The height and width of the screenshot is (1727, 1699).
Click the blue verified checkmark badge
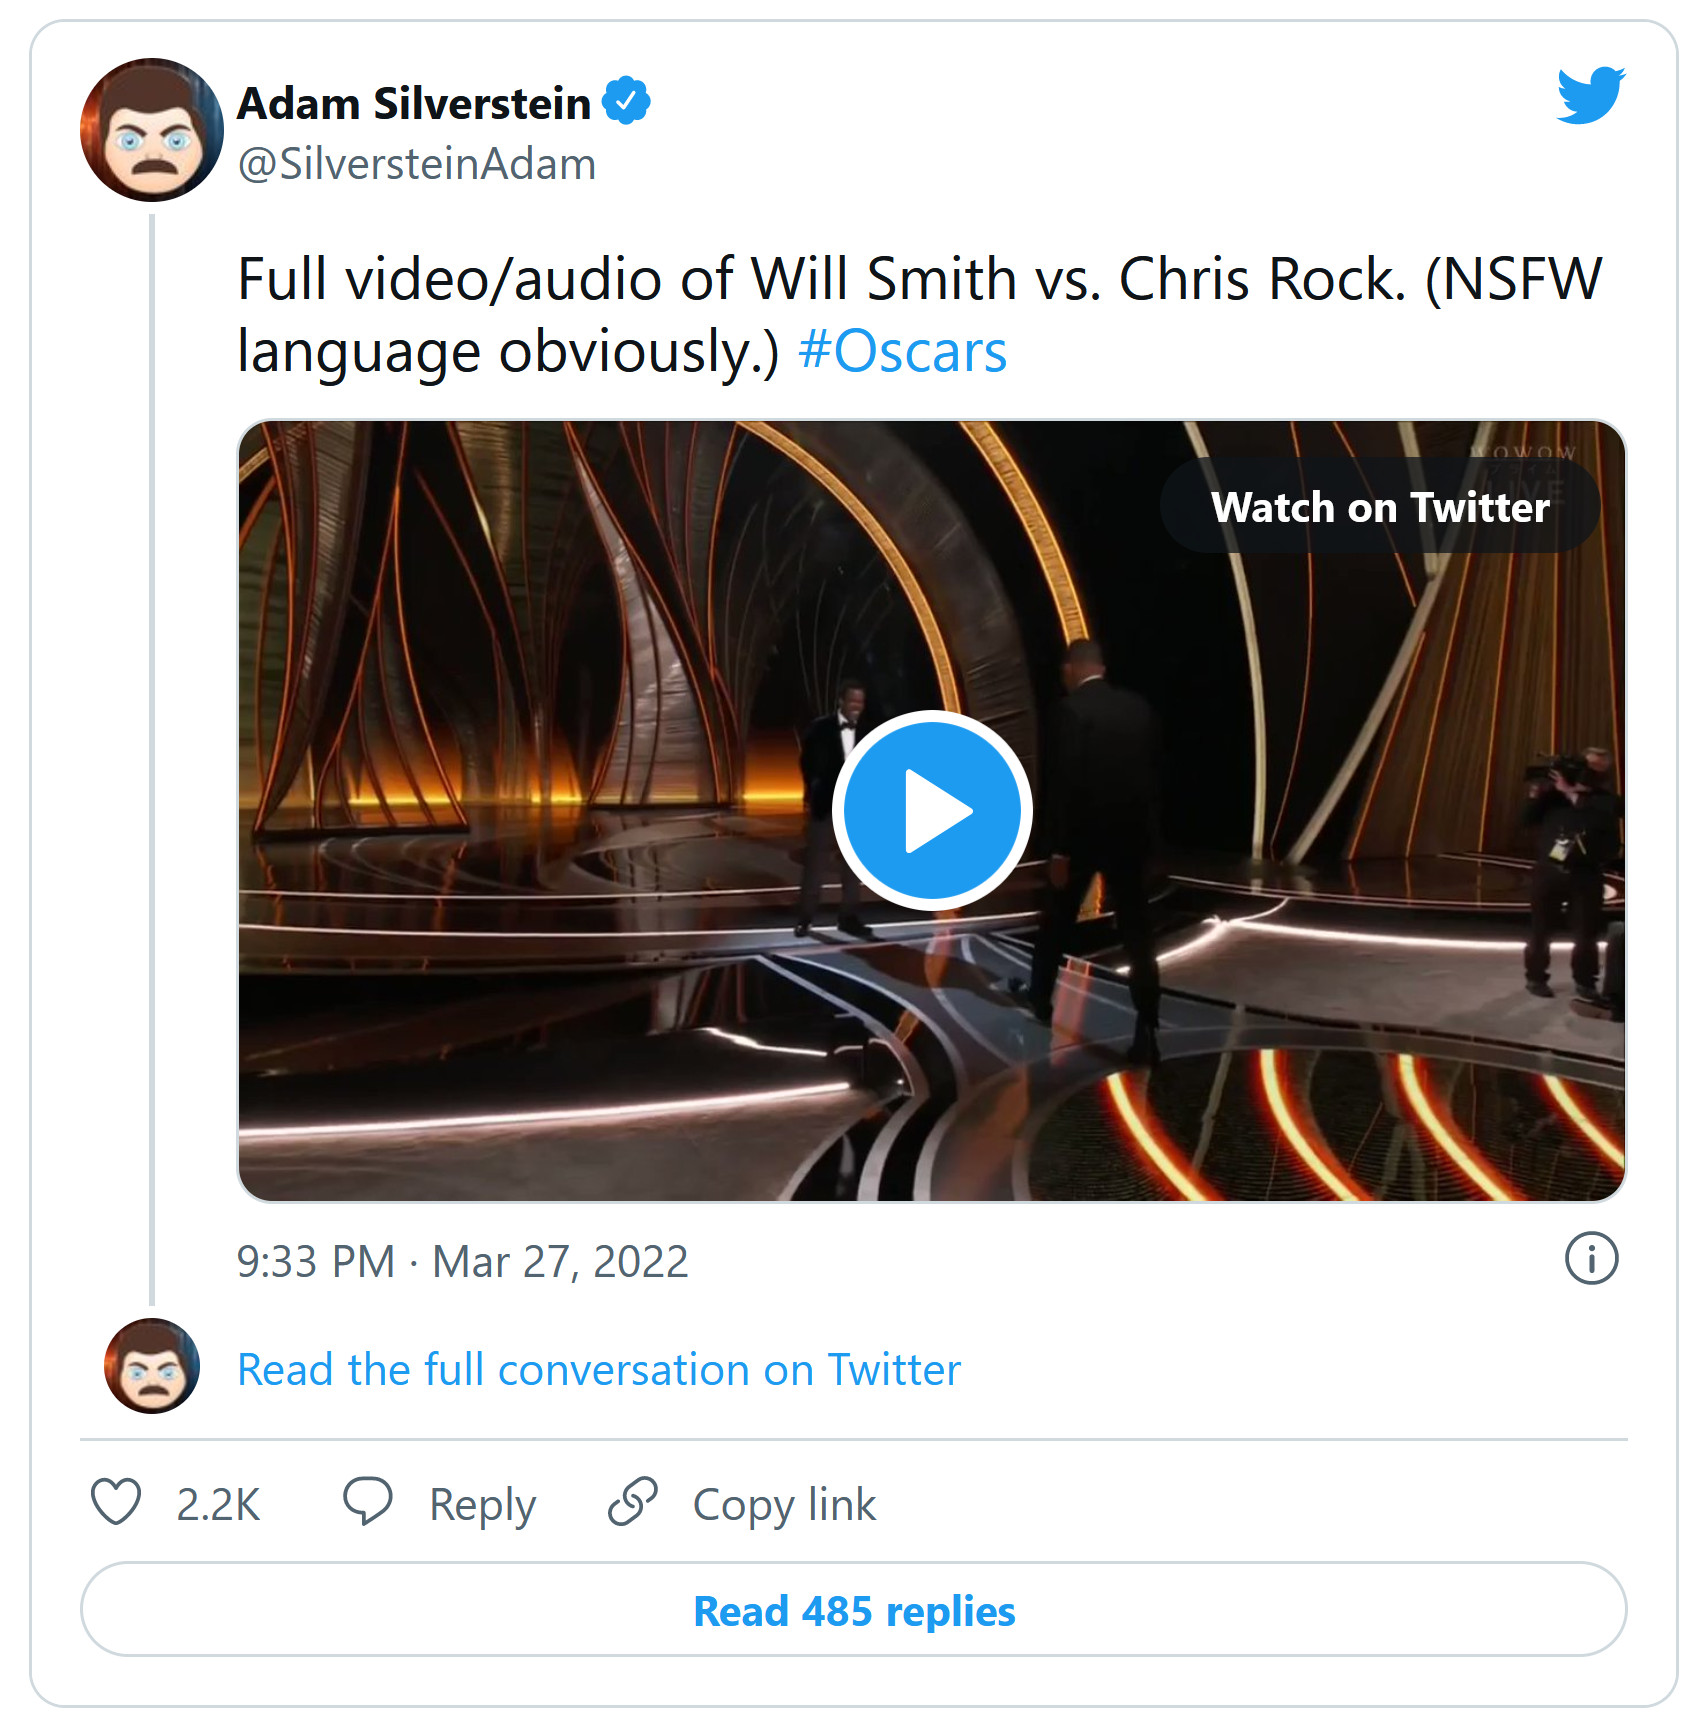point(627,101)
